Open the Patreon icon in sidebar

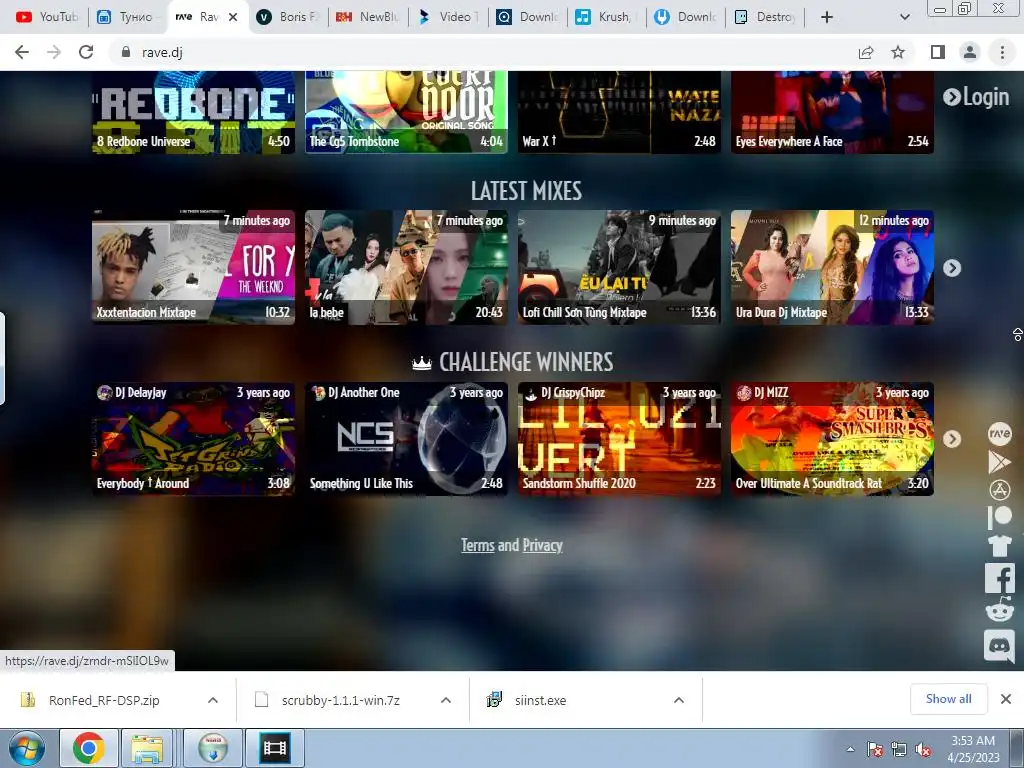point(999,517)
